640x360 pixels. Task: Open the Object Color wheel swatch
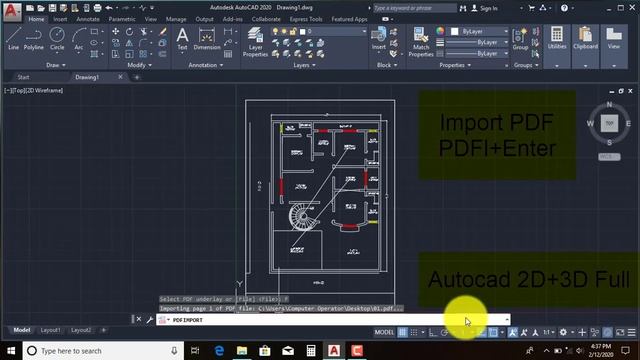(440, 31)
